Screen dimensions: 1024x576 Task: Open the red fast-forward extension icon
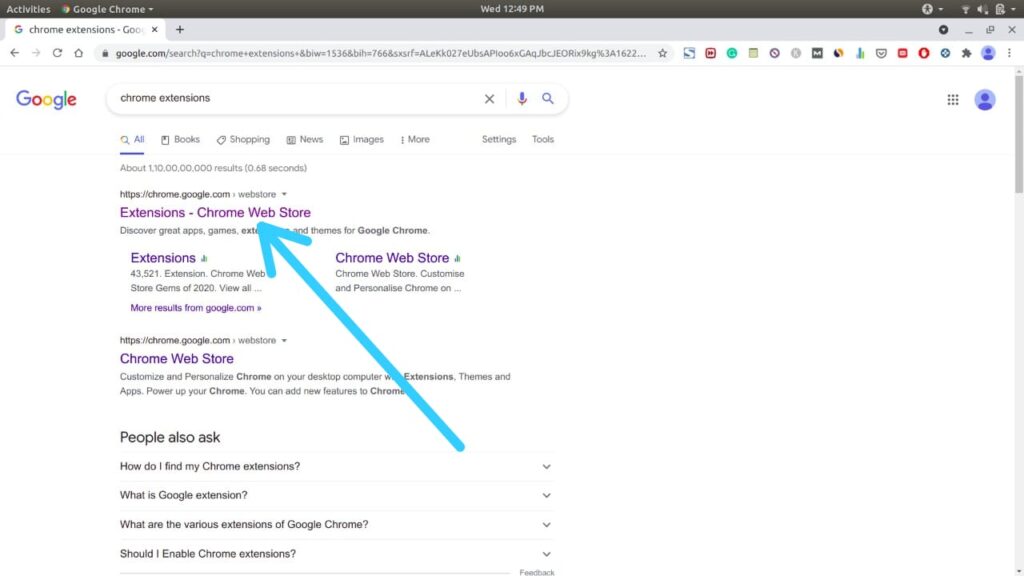point(711,54)
